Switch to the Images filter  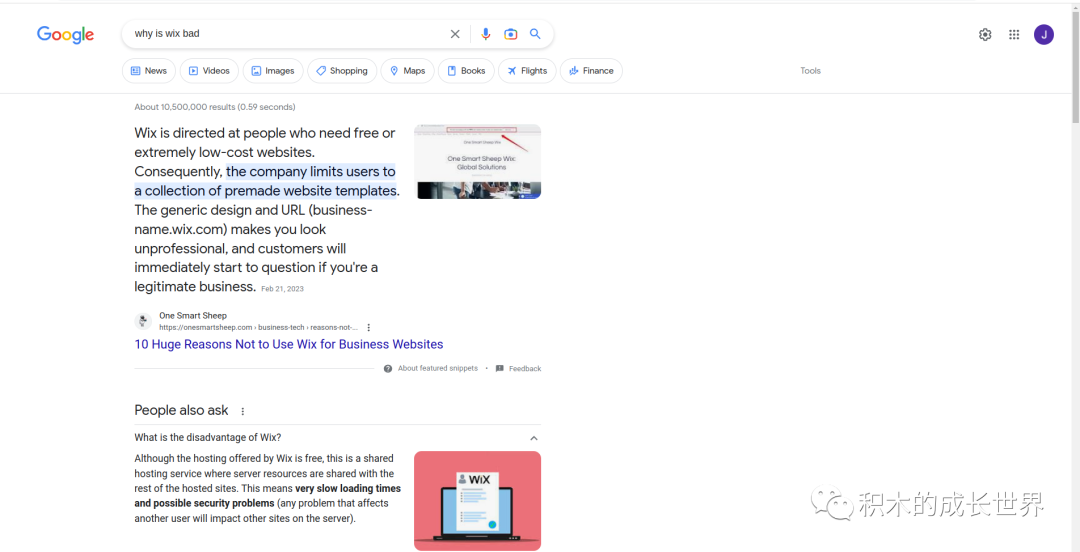click(x=273, y=71)
